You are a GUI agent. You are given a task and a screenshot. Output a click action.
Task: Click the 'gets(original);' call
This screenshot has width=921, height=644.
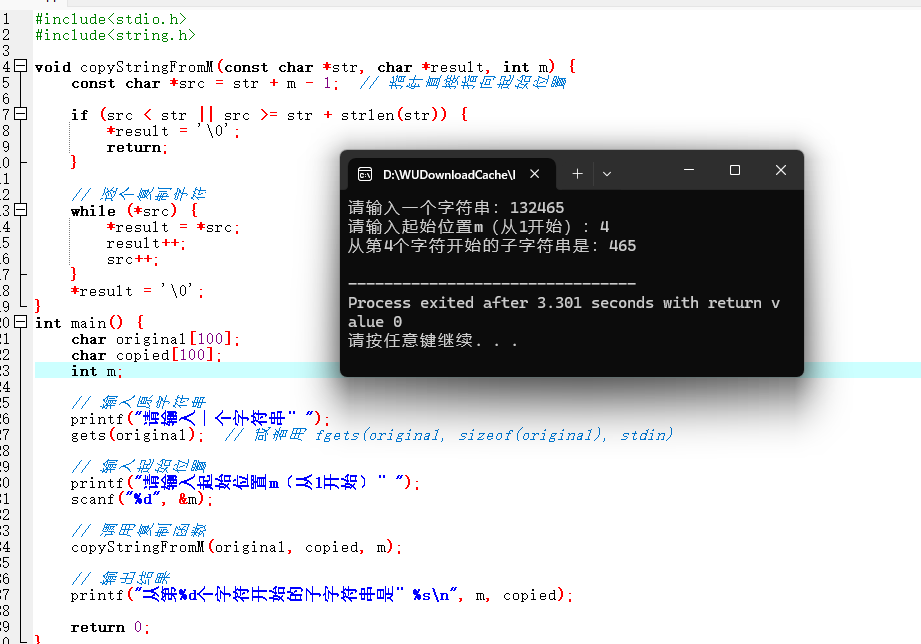click(x=137, y=435)
